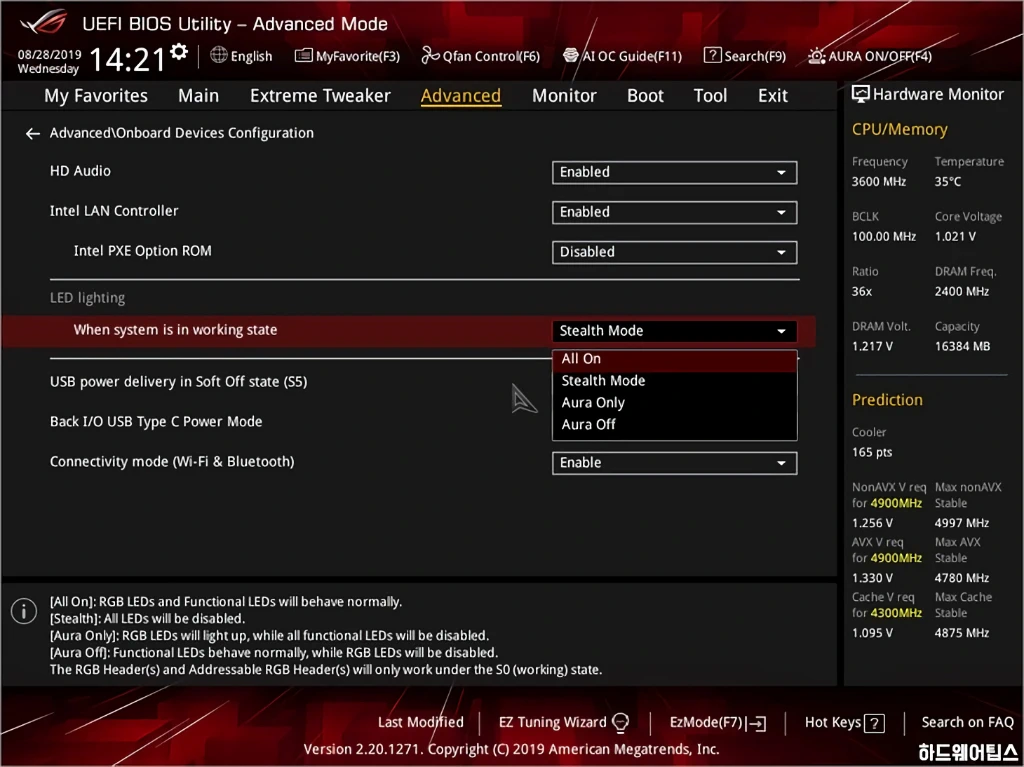Click the 1.021 V core voltage value
The height and width of the screenshot is (767, 1024).
[955, 237]
